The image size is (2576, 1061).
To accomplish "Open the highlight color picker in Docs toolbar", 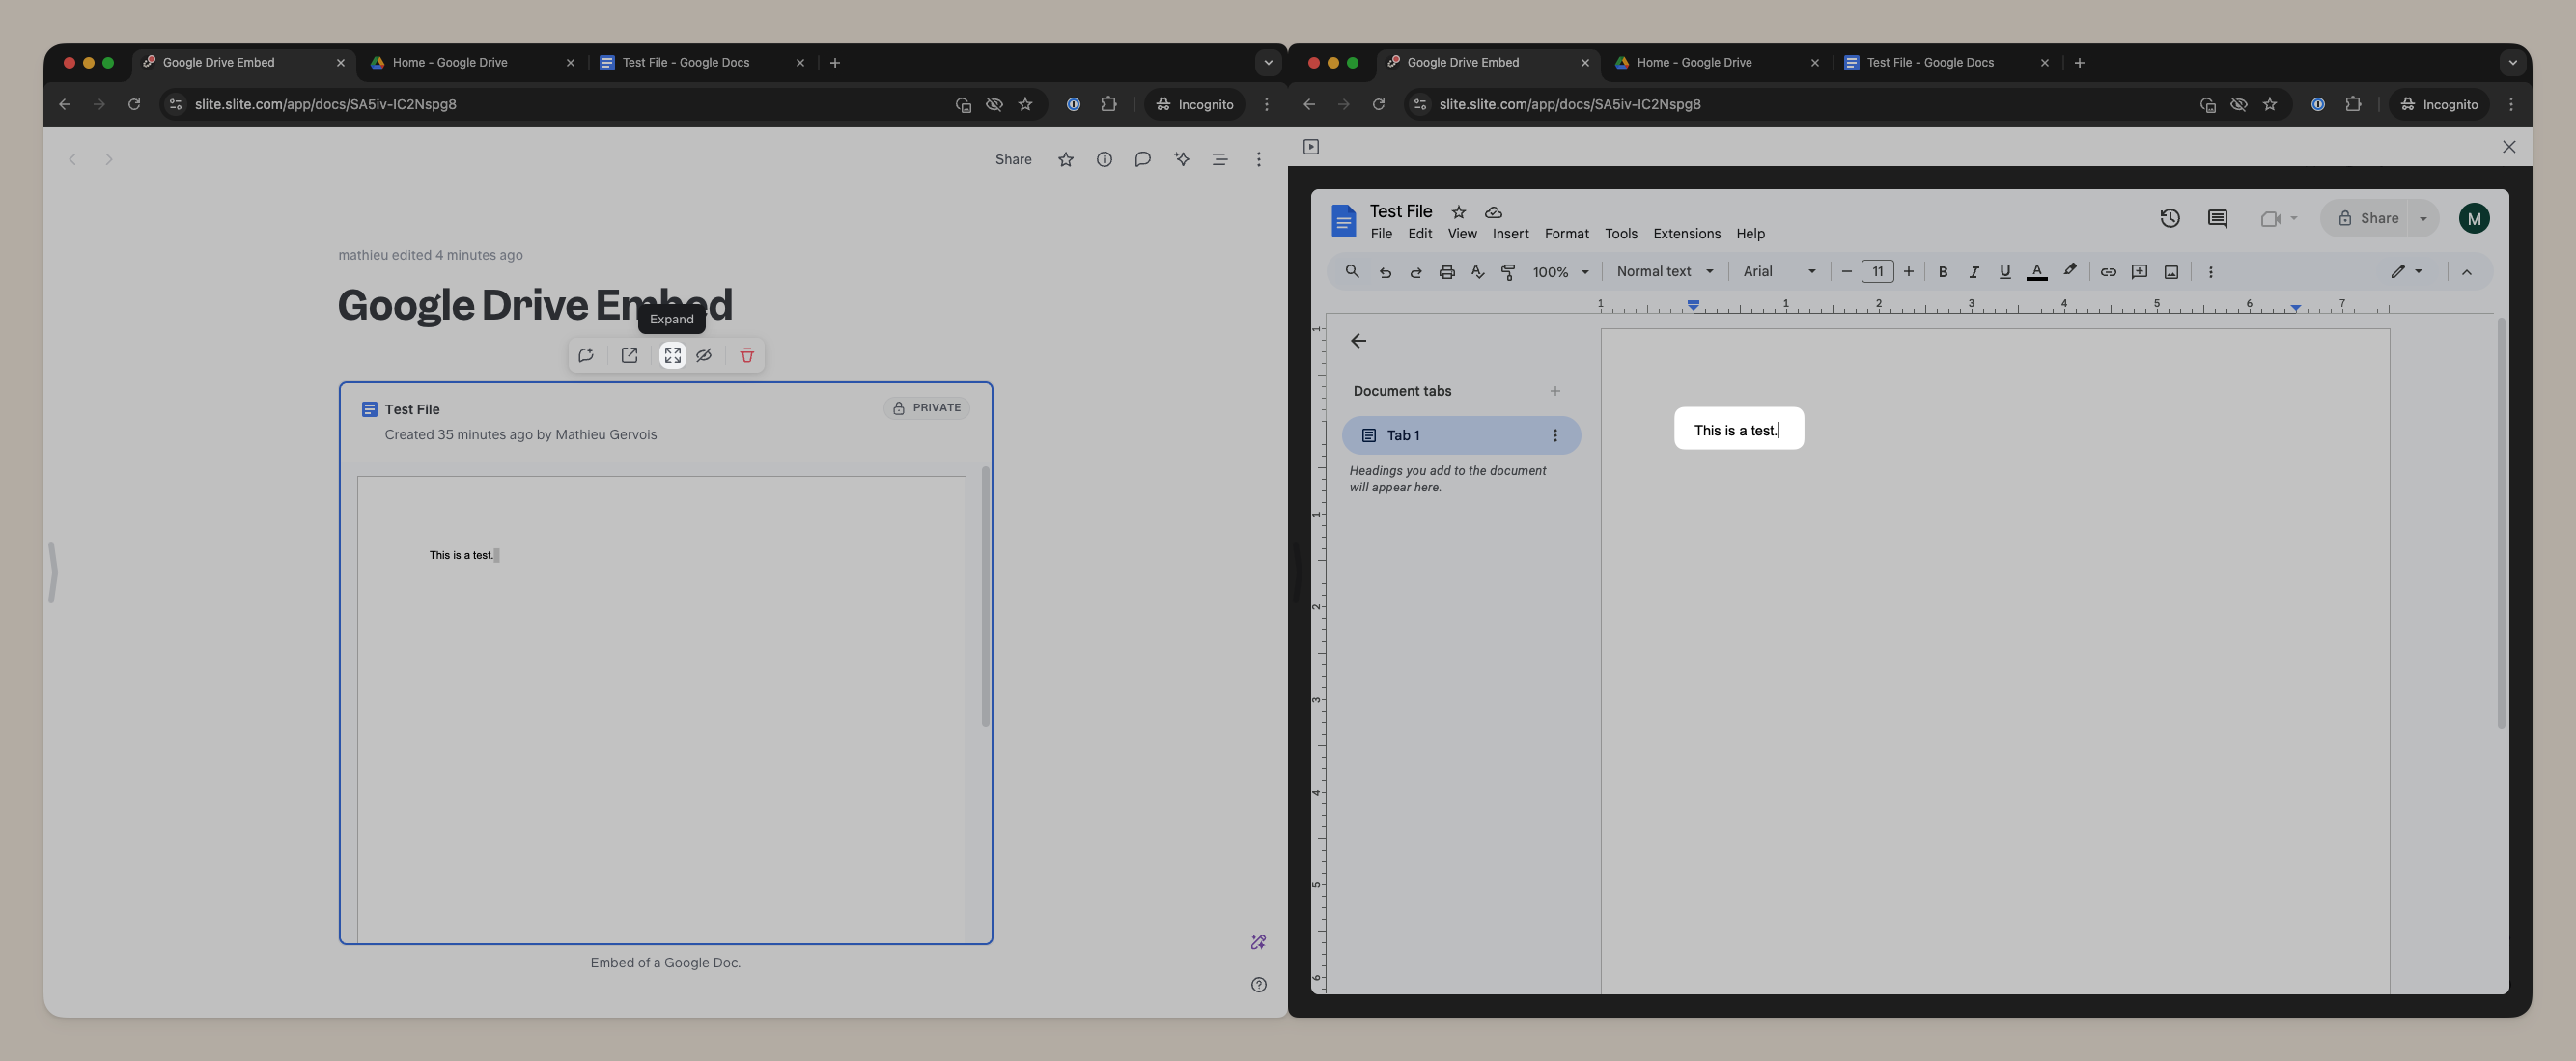I will (2069, 271).
